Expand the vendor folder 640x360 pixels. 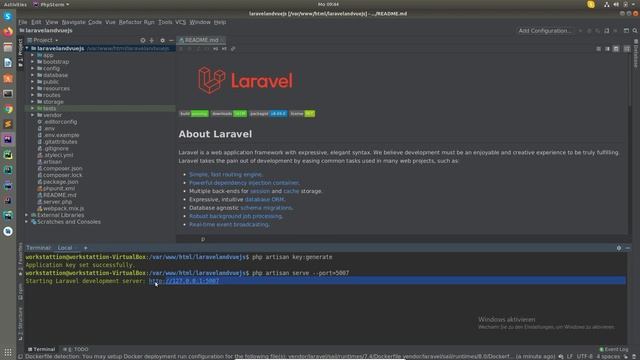tap(33, 115)
